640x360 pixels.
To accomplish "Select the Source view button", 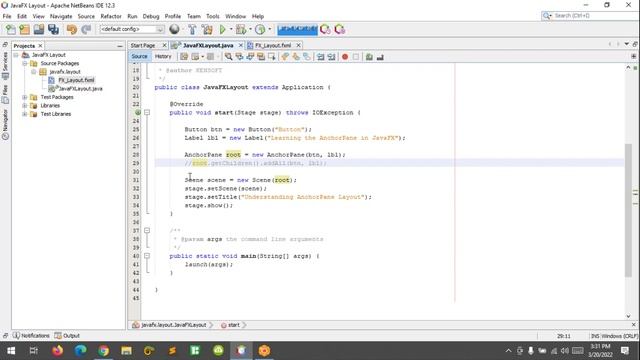I will (x=139, y=56).
